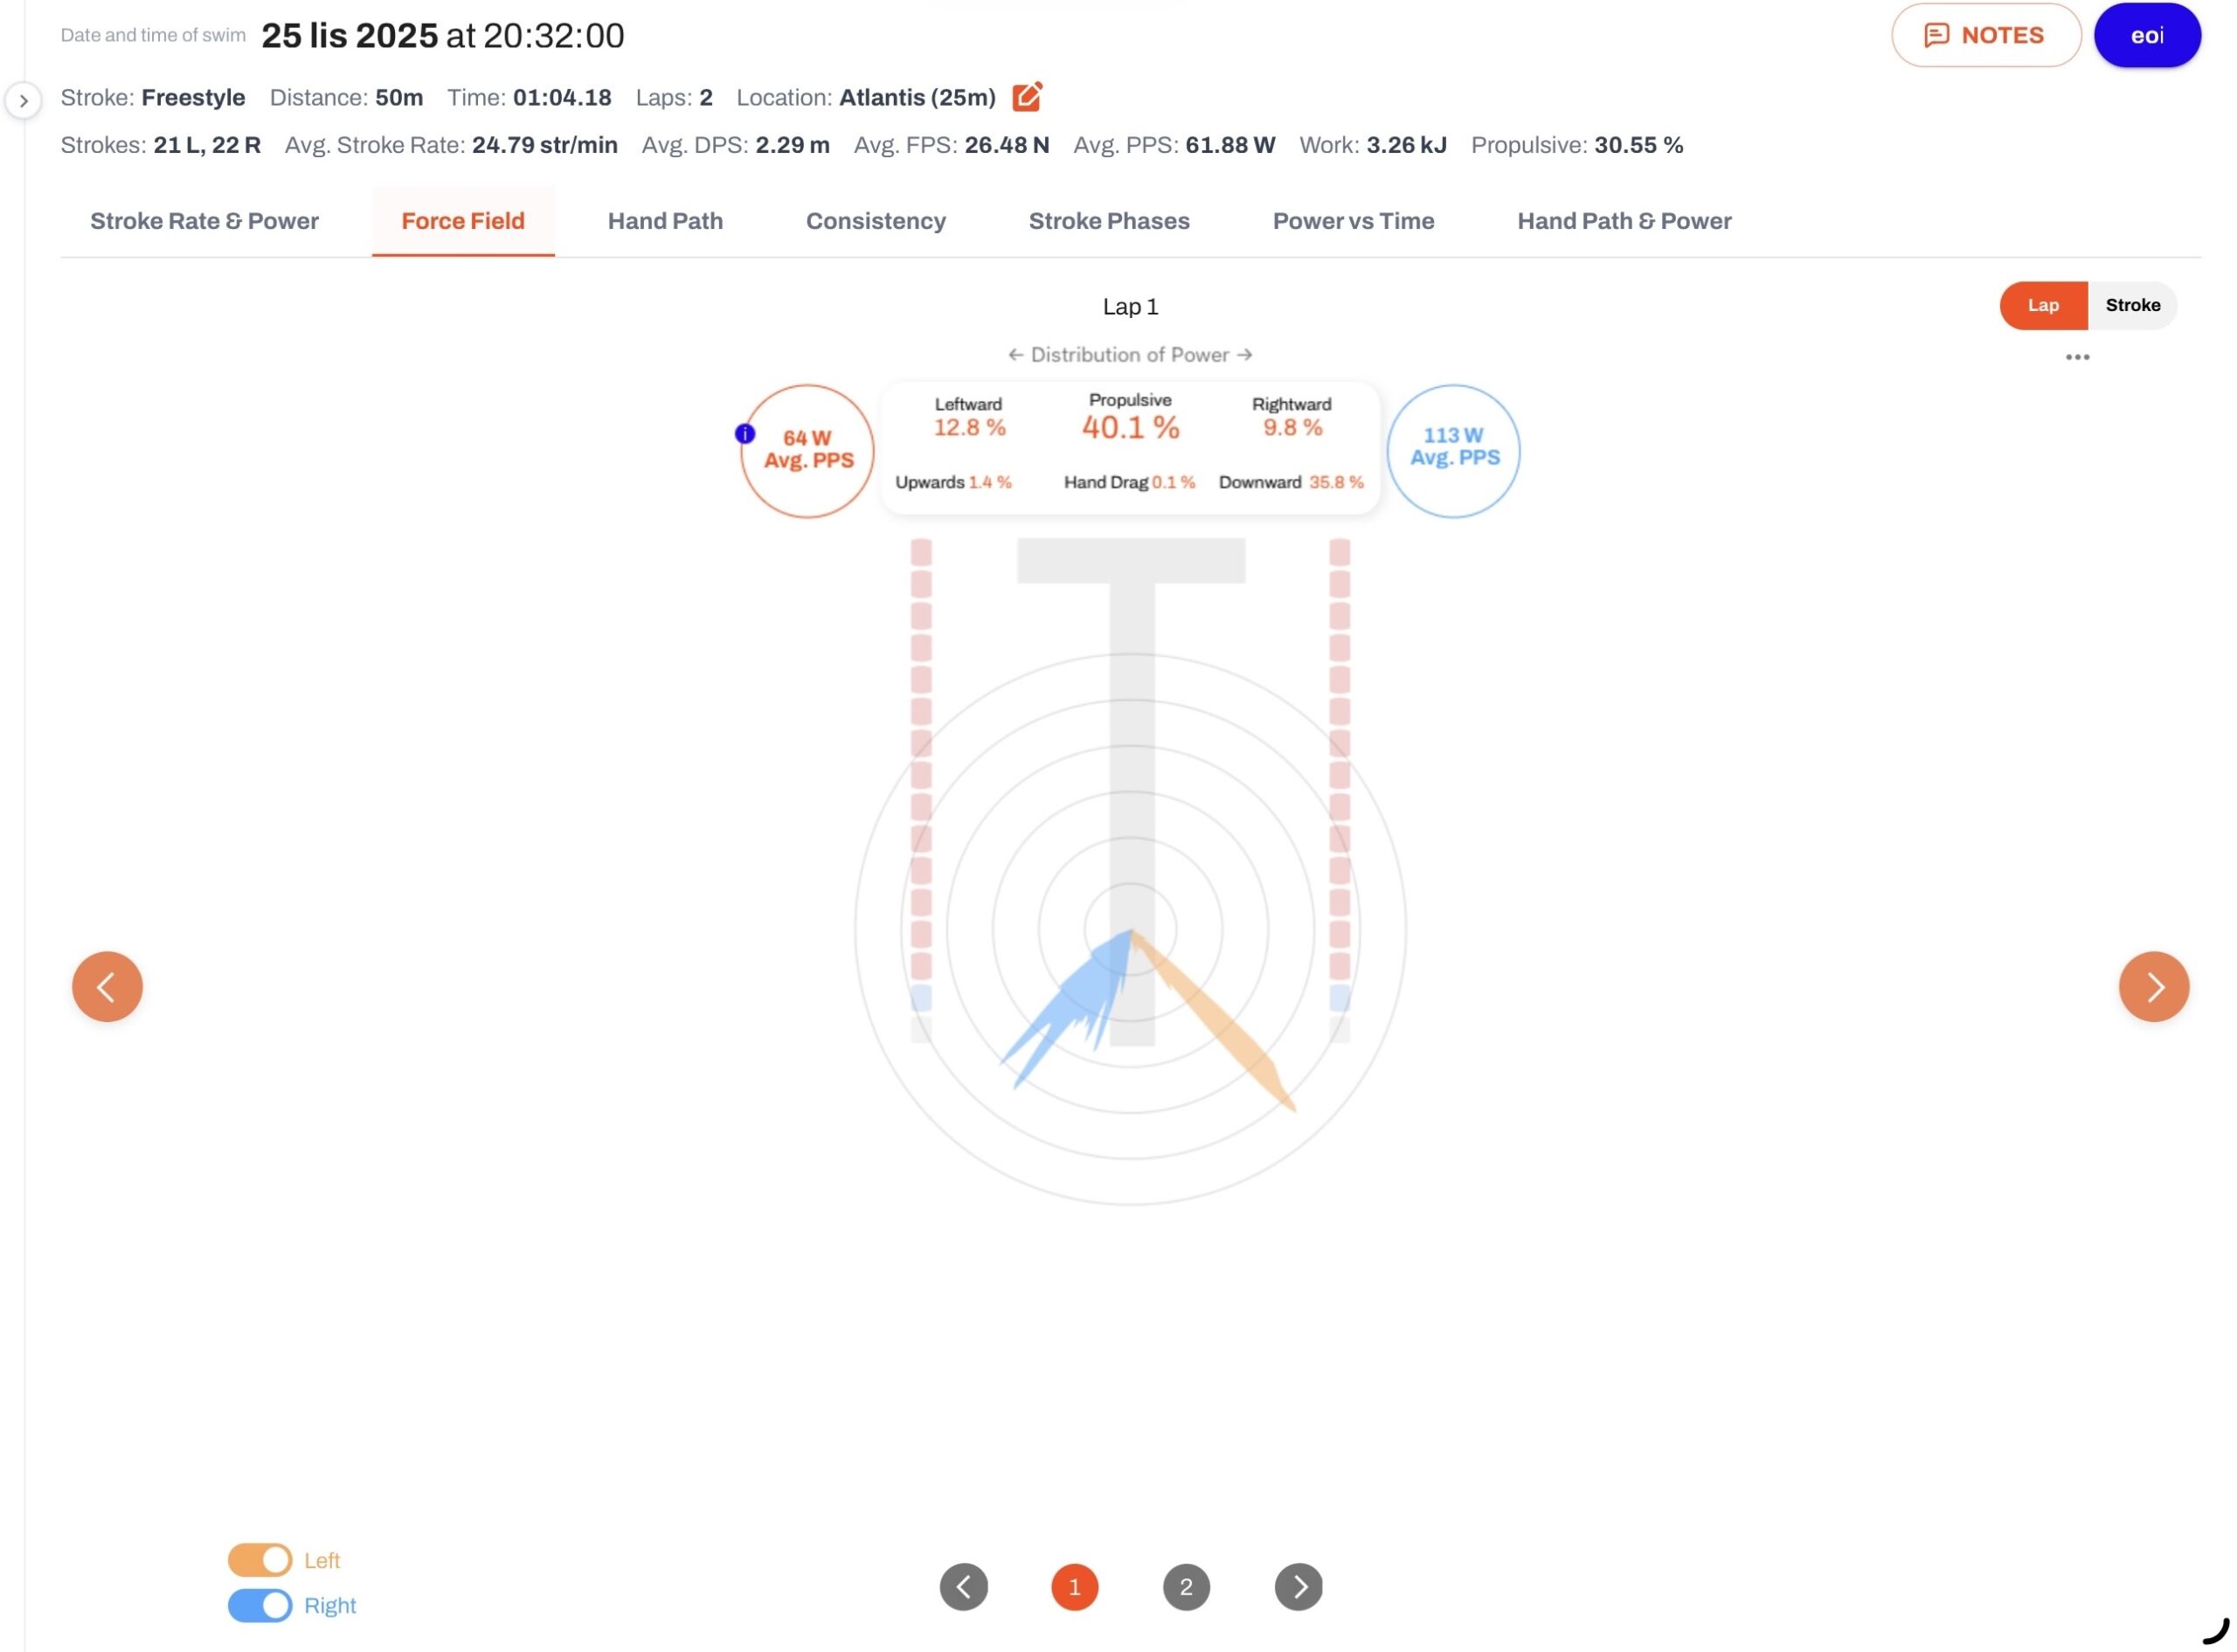Click the location edit pencil icon
The width and height of the screenshot is (2237, 1652).
click(x=1027, y=97)
